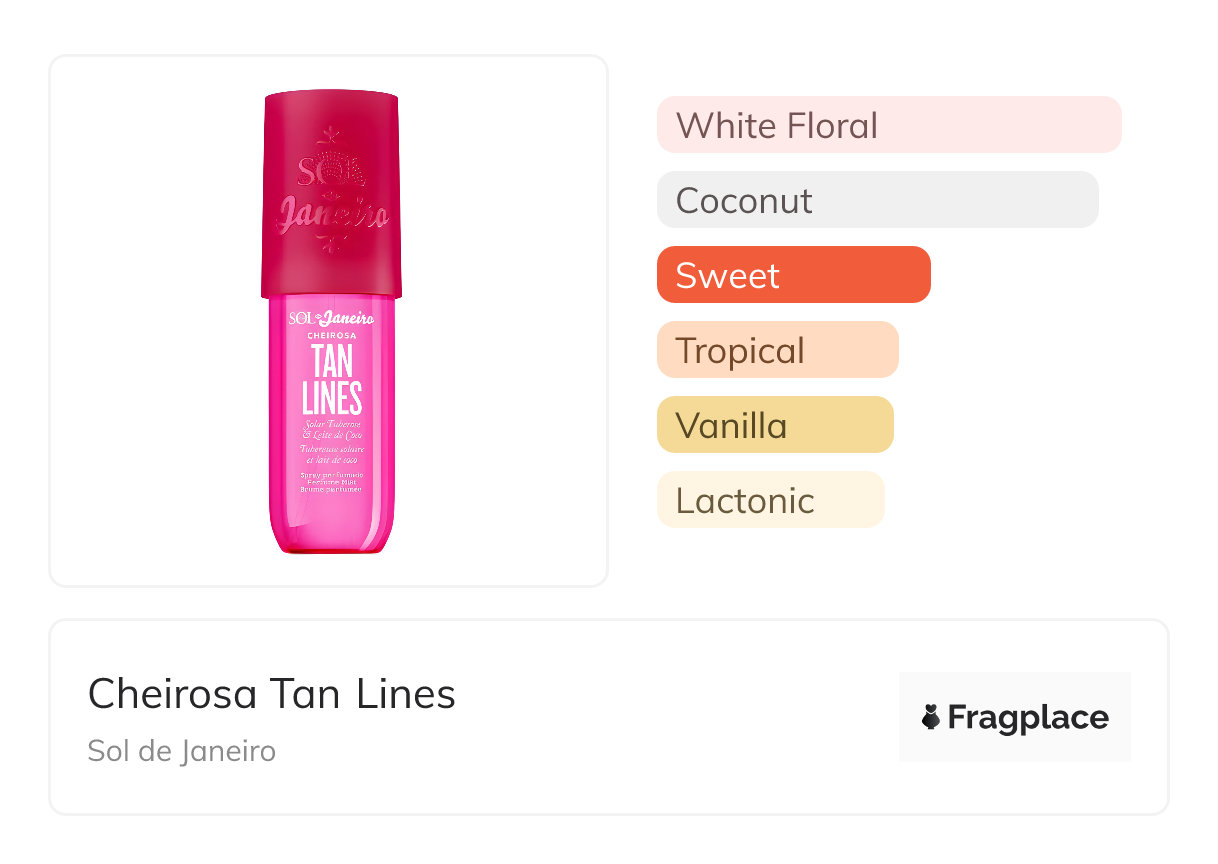The width and height of the screenshot is (1218, 864).
Task: Click the Sol de Janeiro logo on bottle label
Action: pos(331,319)
